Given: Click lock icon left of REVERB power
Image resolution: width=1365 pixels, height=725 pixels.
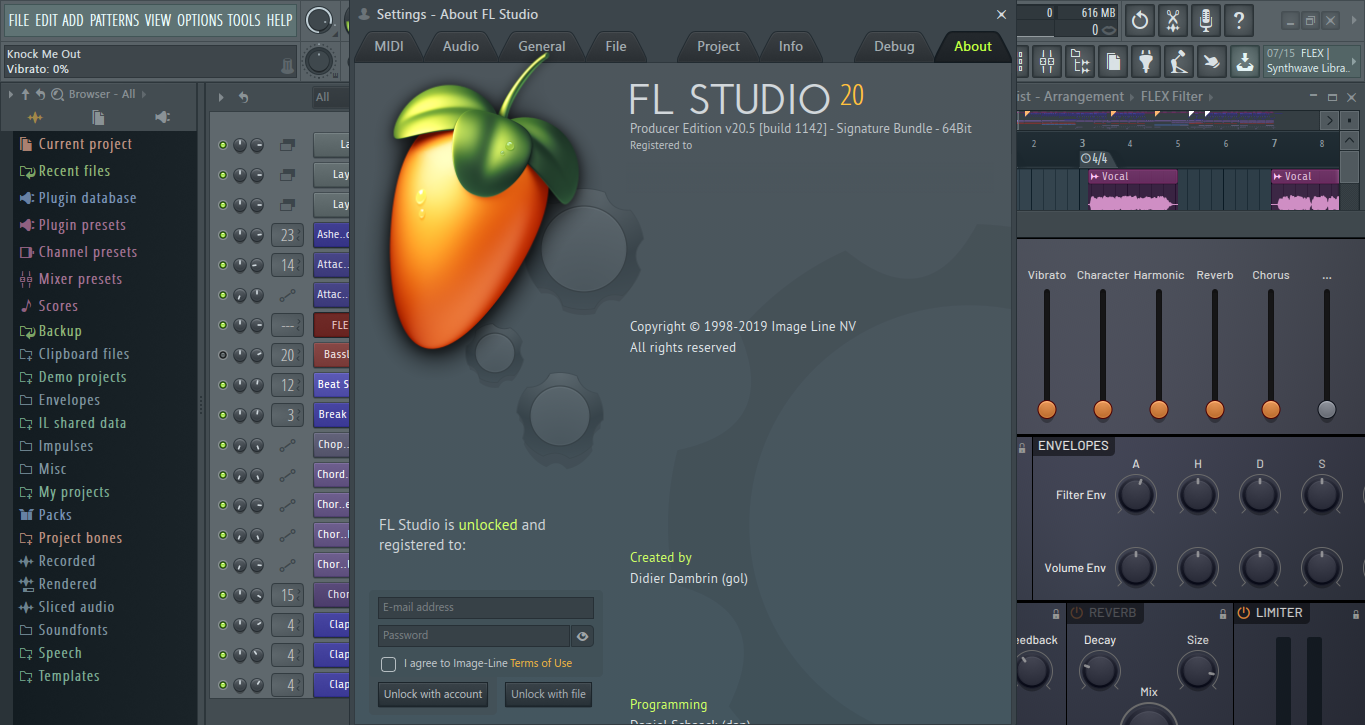Looking at the screenshot, I should point(1056,613).
